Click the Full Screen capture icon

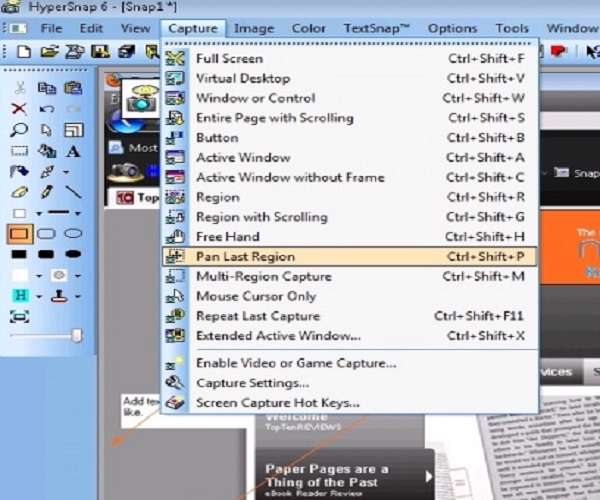tap(175, 59)
